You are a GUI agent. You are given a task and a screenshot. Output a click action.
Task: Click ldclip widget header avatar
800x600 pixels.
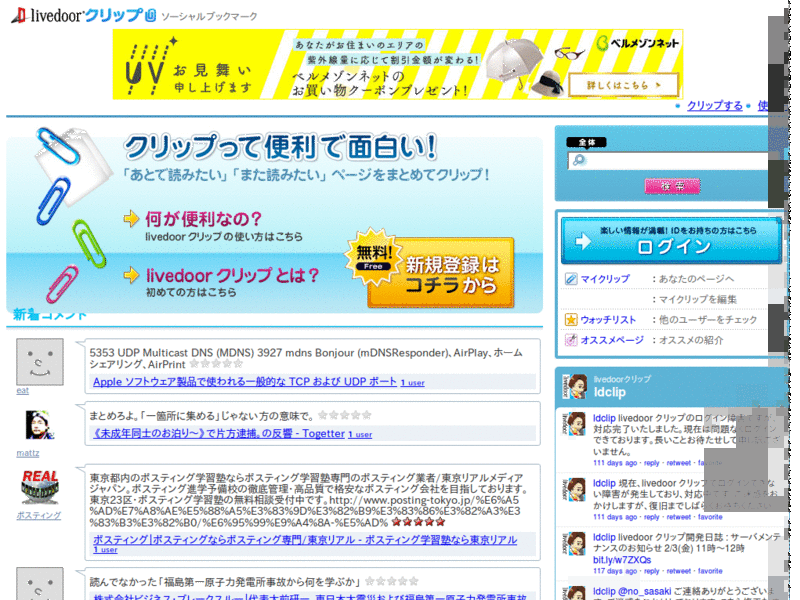(574, 386)
